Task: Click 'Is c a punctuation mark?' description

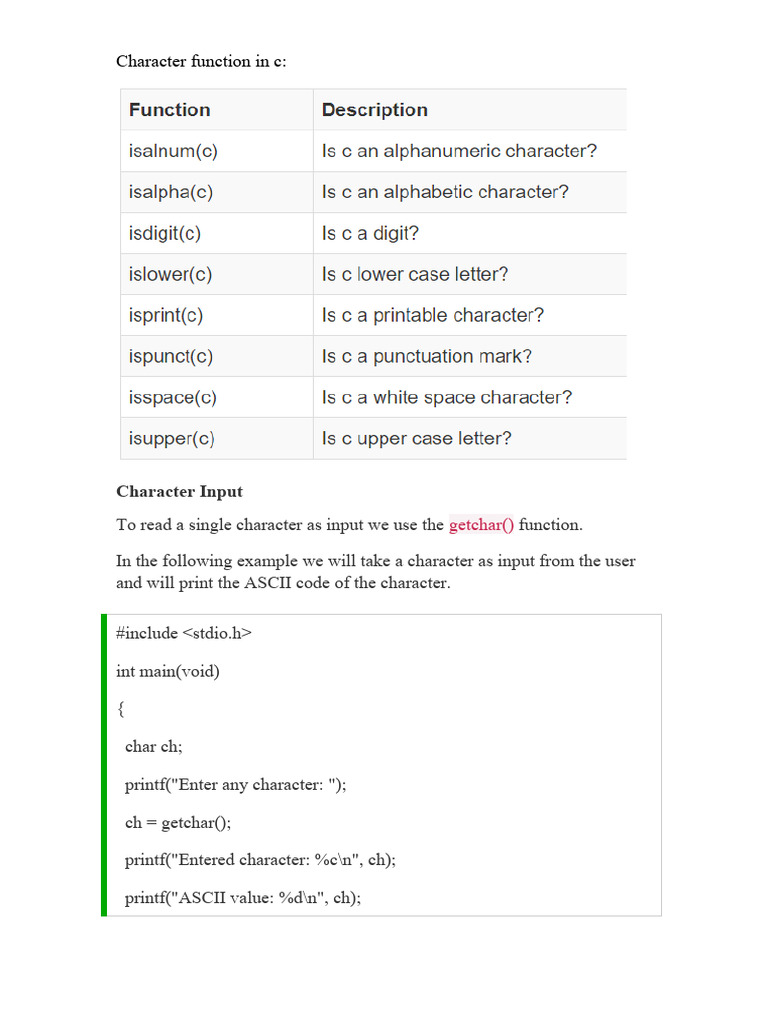Action: tap(427, 356)
